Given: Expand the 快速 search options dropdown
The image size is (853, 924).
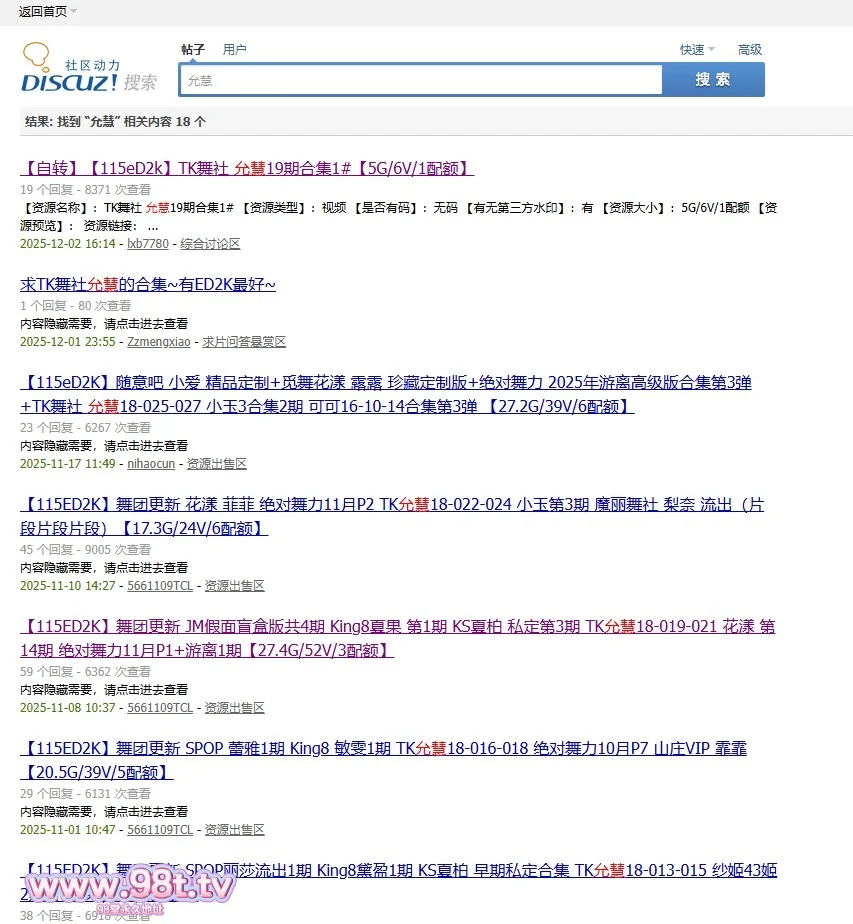Looking at the screenshot, I should pos(697,49).
